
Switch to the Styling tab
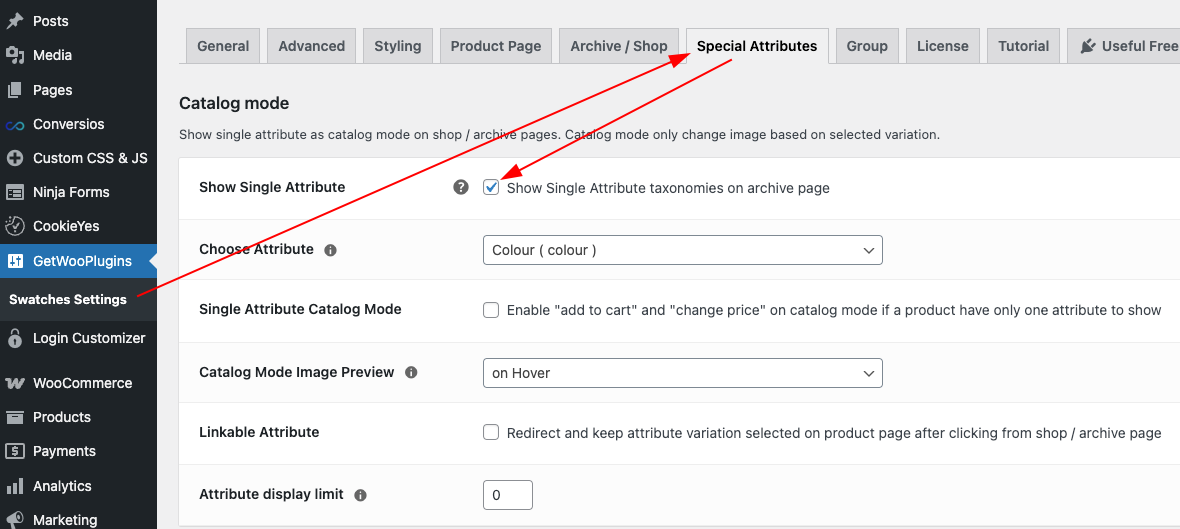click(x=397, y=46)
